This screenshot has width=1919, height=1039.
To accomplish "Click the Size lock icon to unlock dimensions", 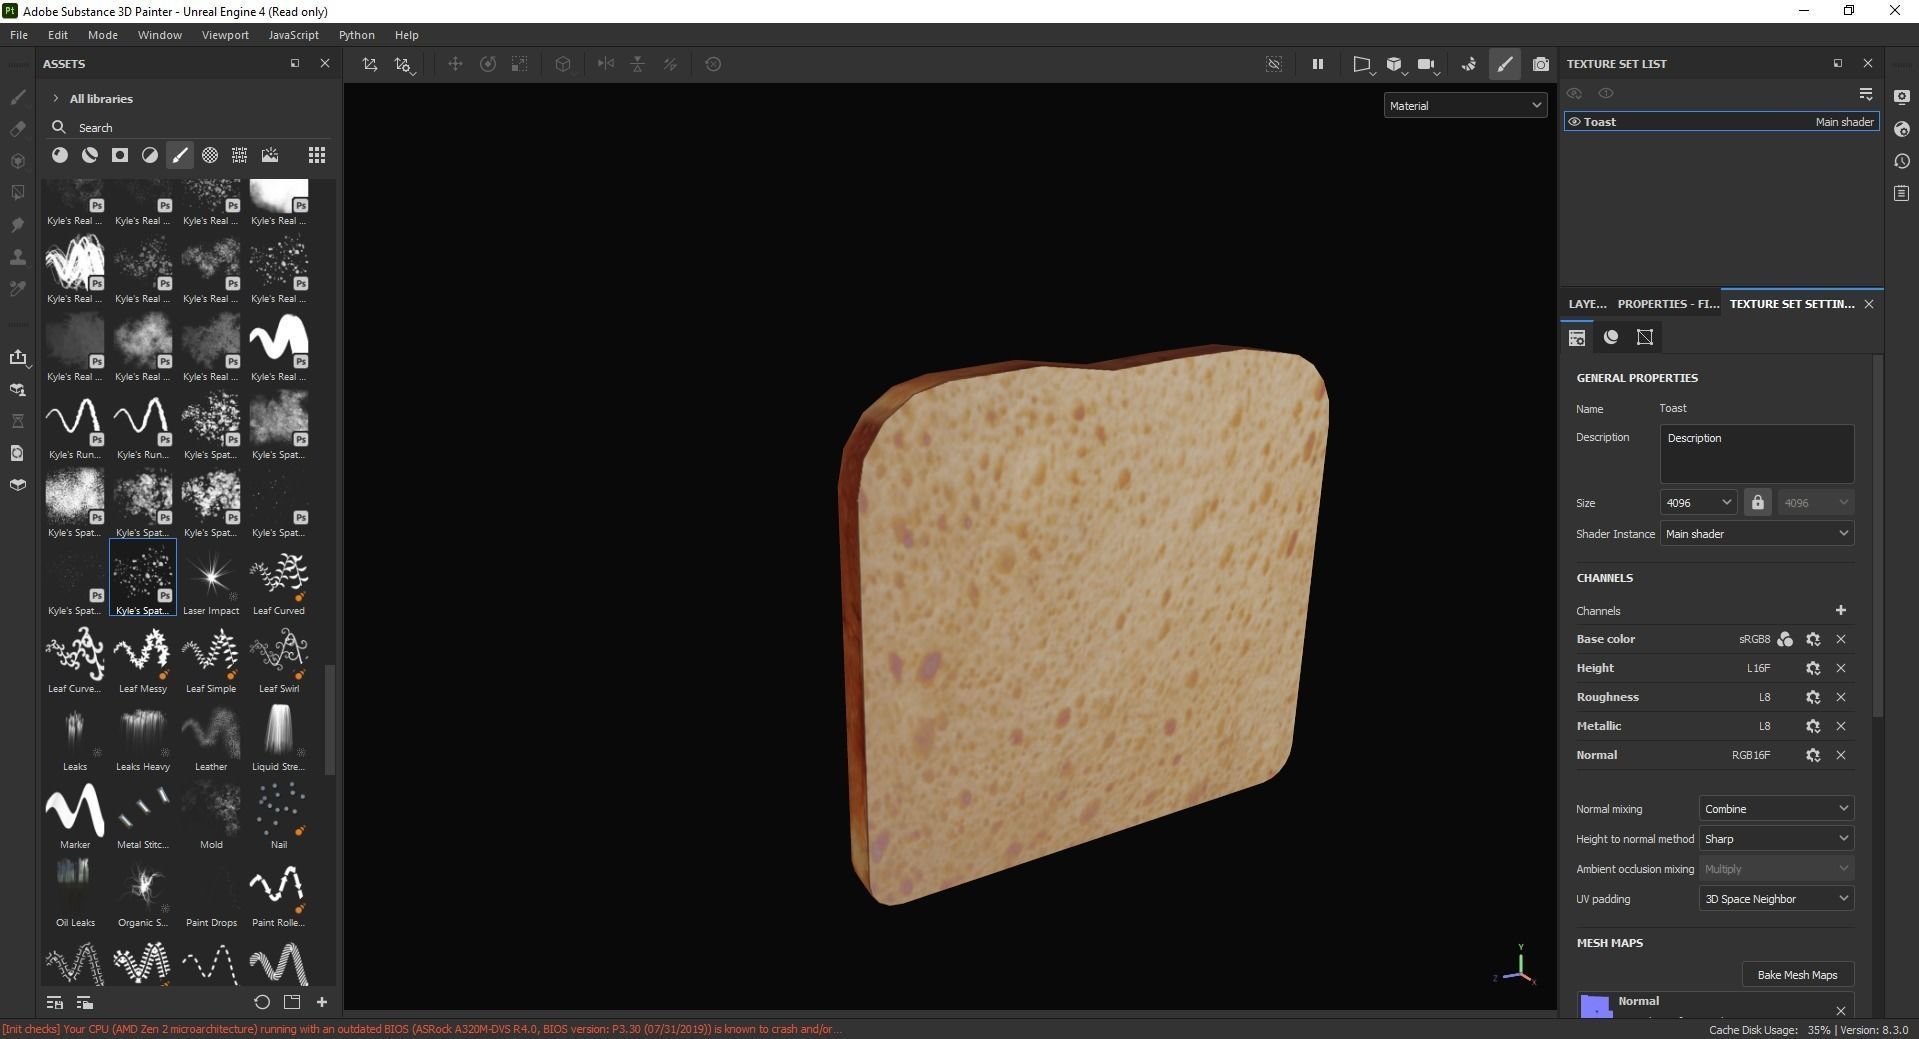I will pos(1758,502).
